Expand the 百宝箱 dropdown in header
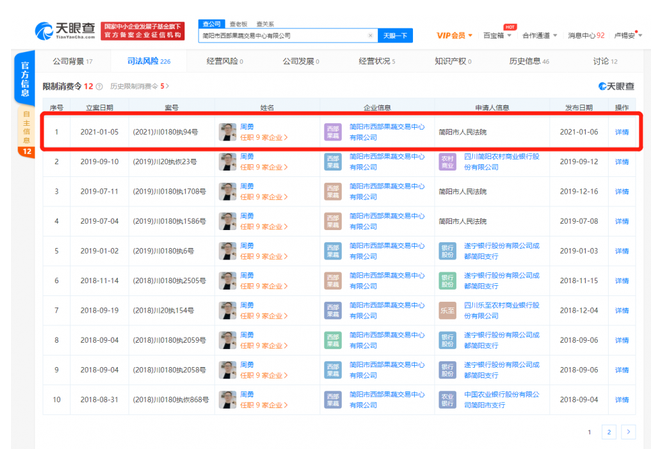 [498, 36]
